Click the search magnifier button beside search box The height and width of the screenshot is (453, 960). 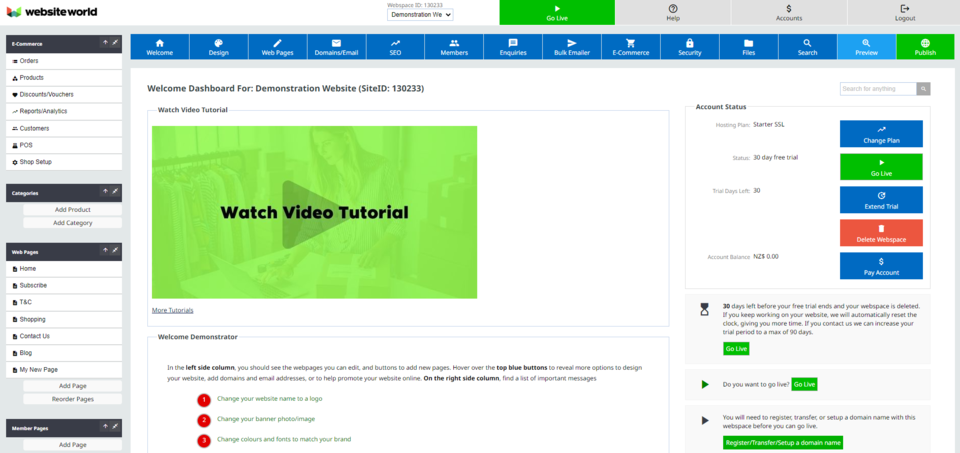924,89
